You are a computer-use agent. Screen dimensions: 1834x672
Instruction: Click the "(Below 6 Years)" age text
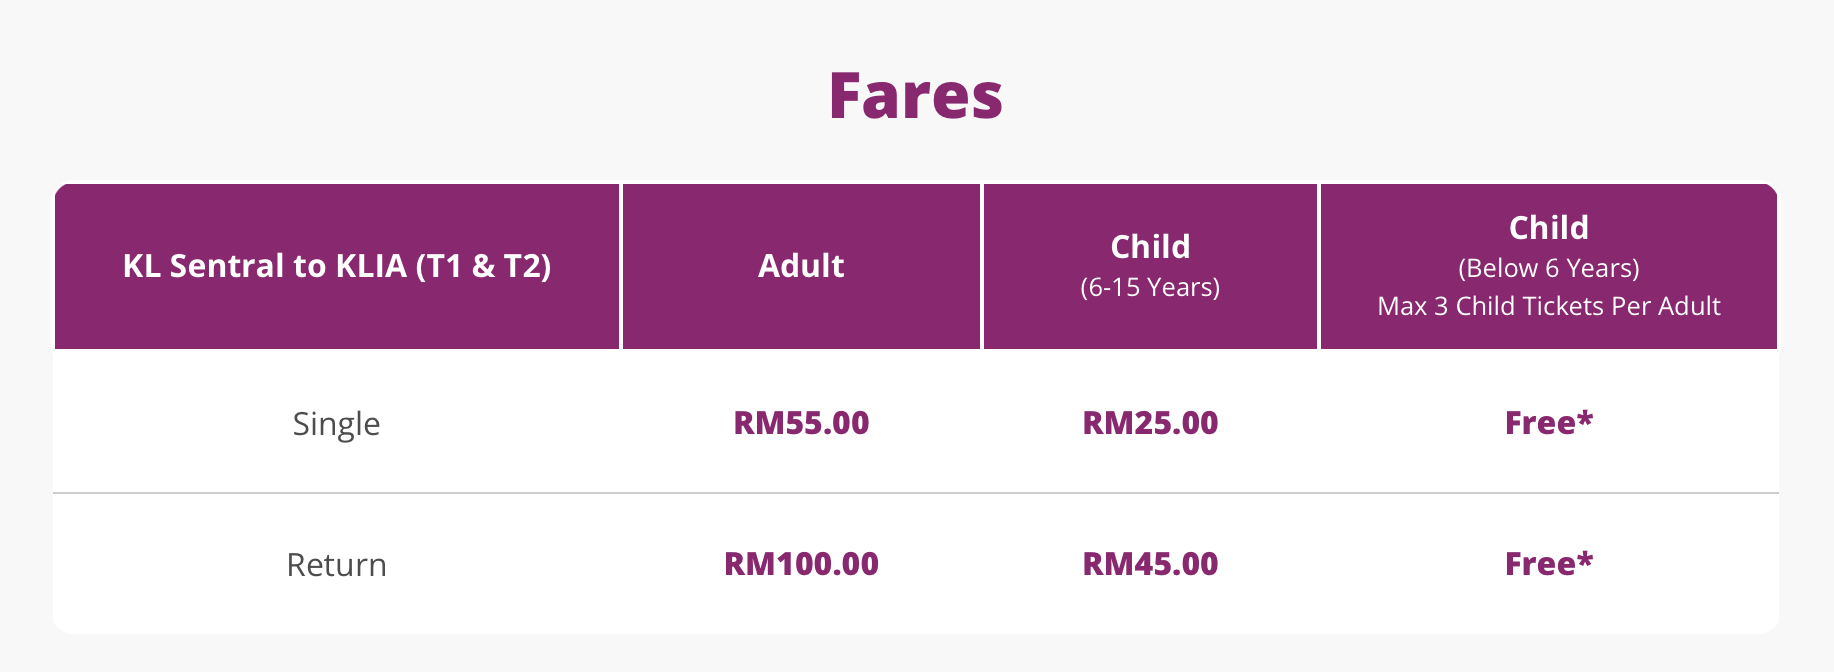[x=1548, y=268]
